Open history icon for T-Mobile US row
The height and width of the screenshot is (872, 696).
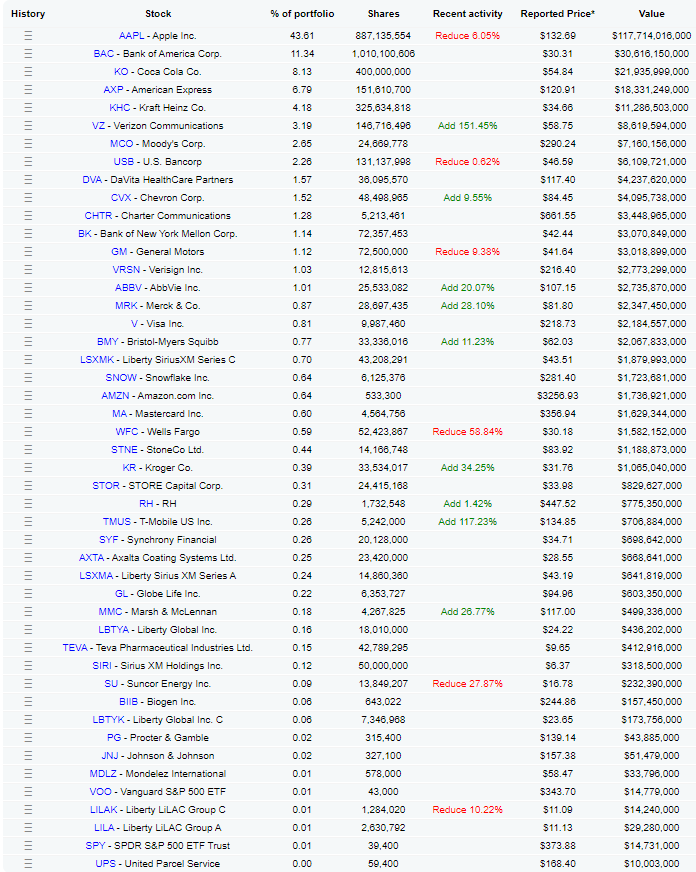click(28, 522)
